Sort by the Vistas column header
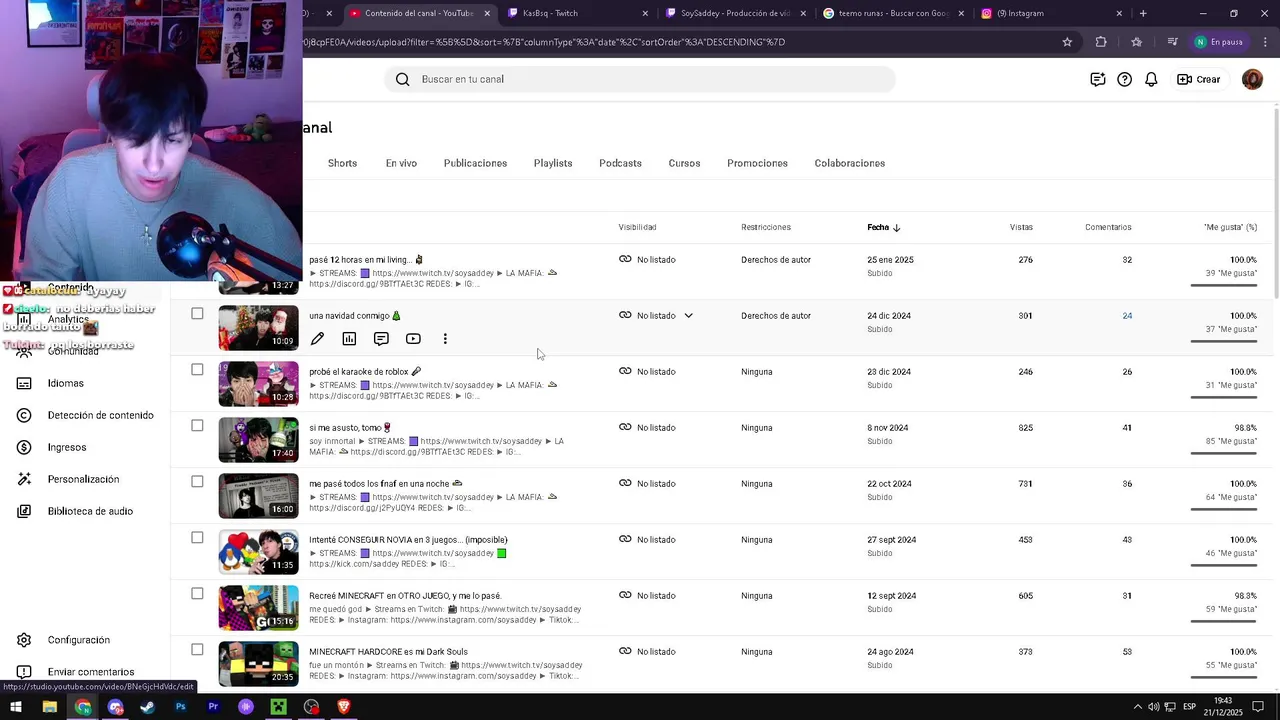This screenshot has height=720, width=1280. (x=1021, y=227)
